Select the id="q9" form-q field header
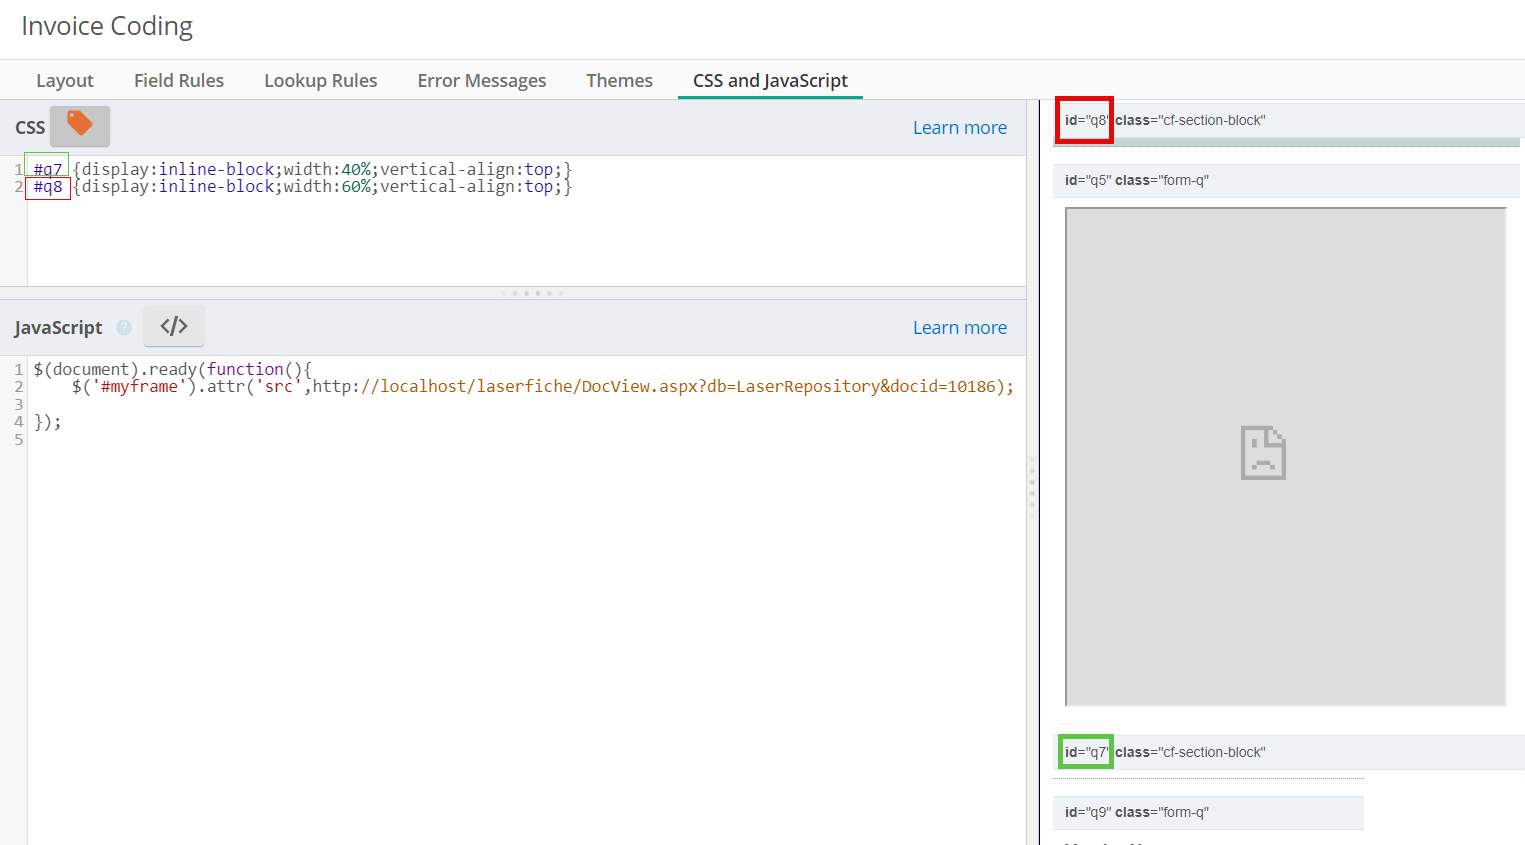Screen dimensions: 1525x845 pos(1208,812)
